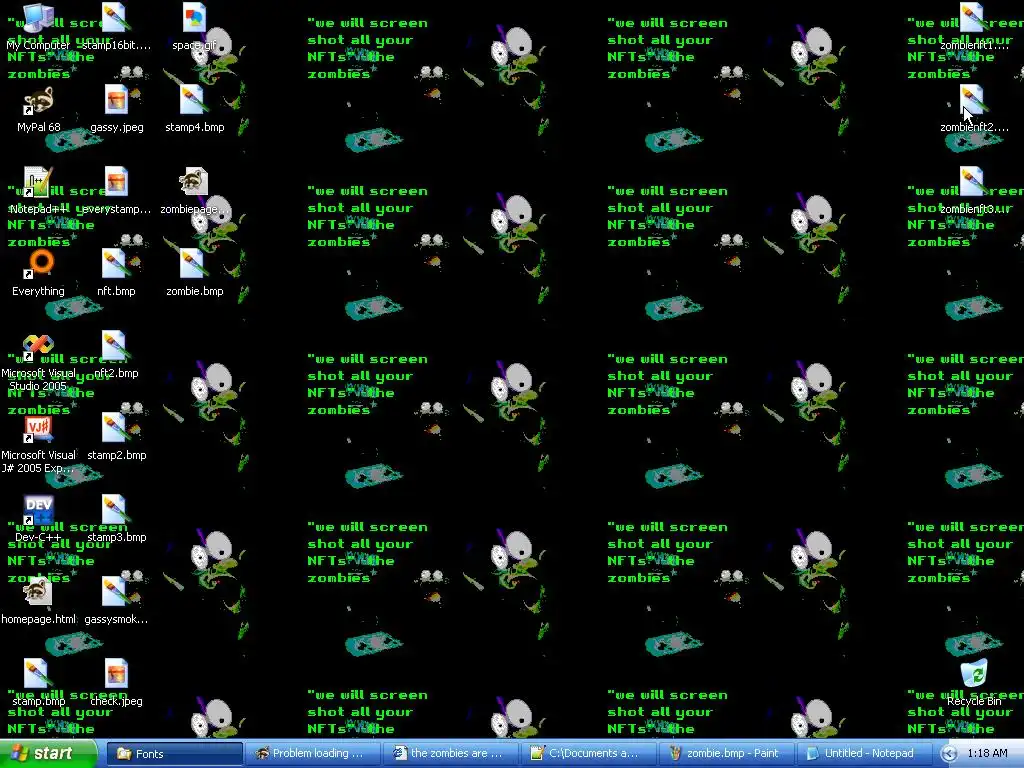
Task: Select the space.gif desktop icon
Action: 194,18
